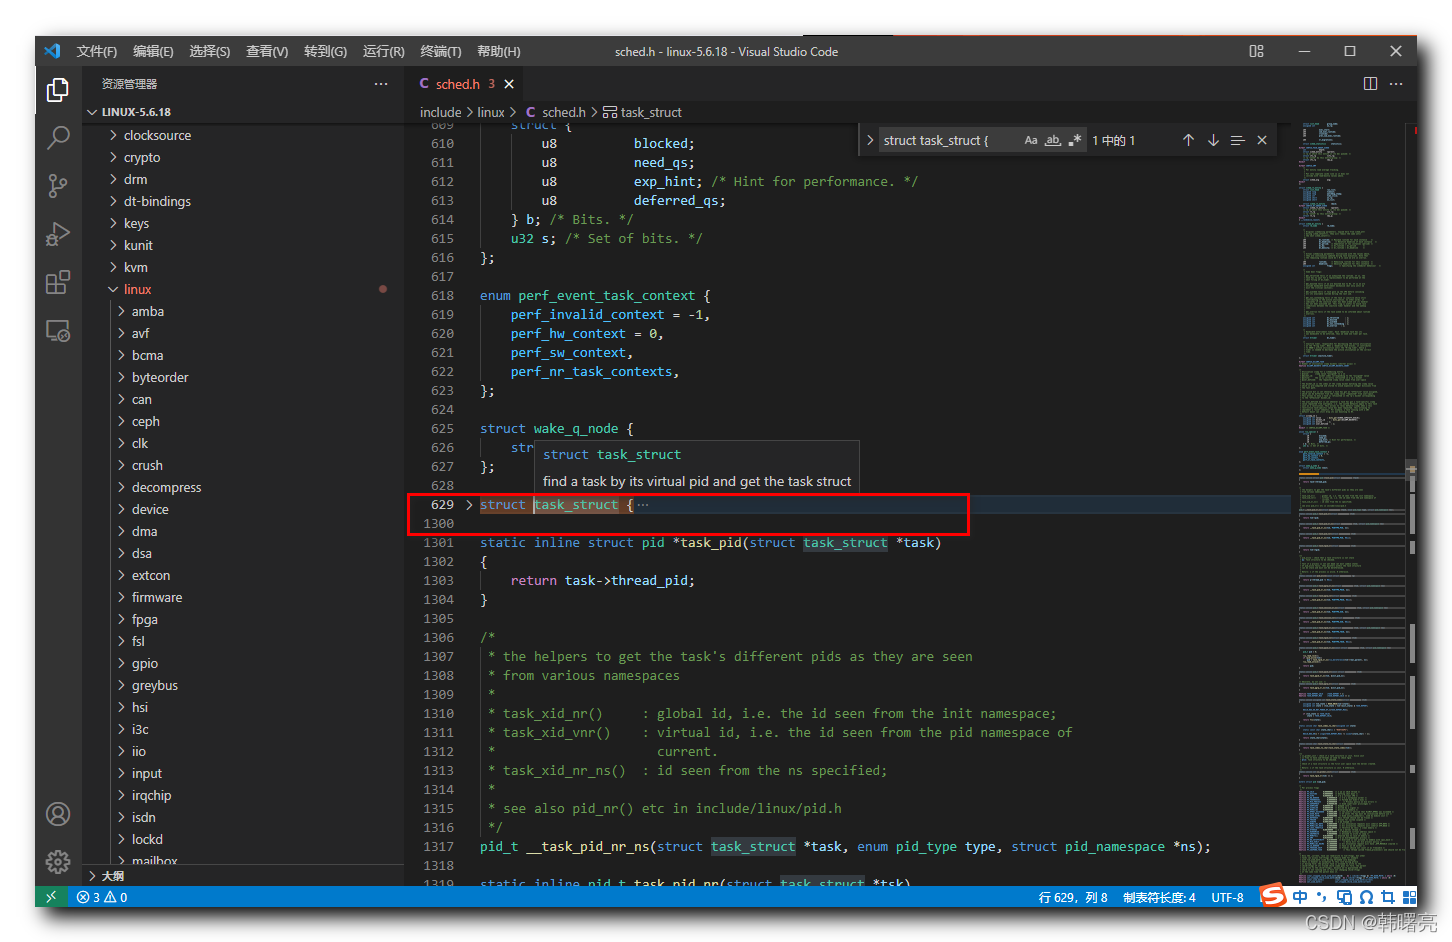Screen dimensions: 1452x942
Task: Expand the decompress folder
Action: [166, 487]
